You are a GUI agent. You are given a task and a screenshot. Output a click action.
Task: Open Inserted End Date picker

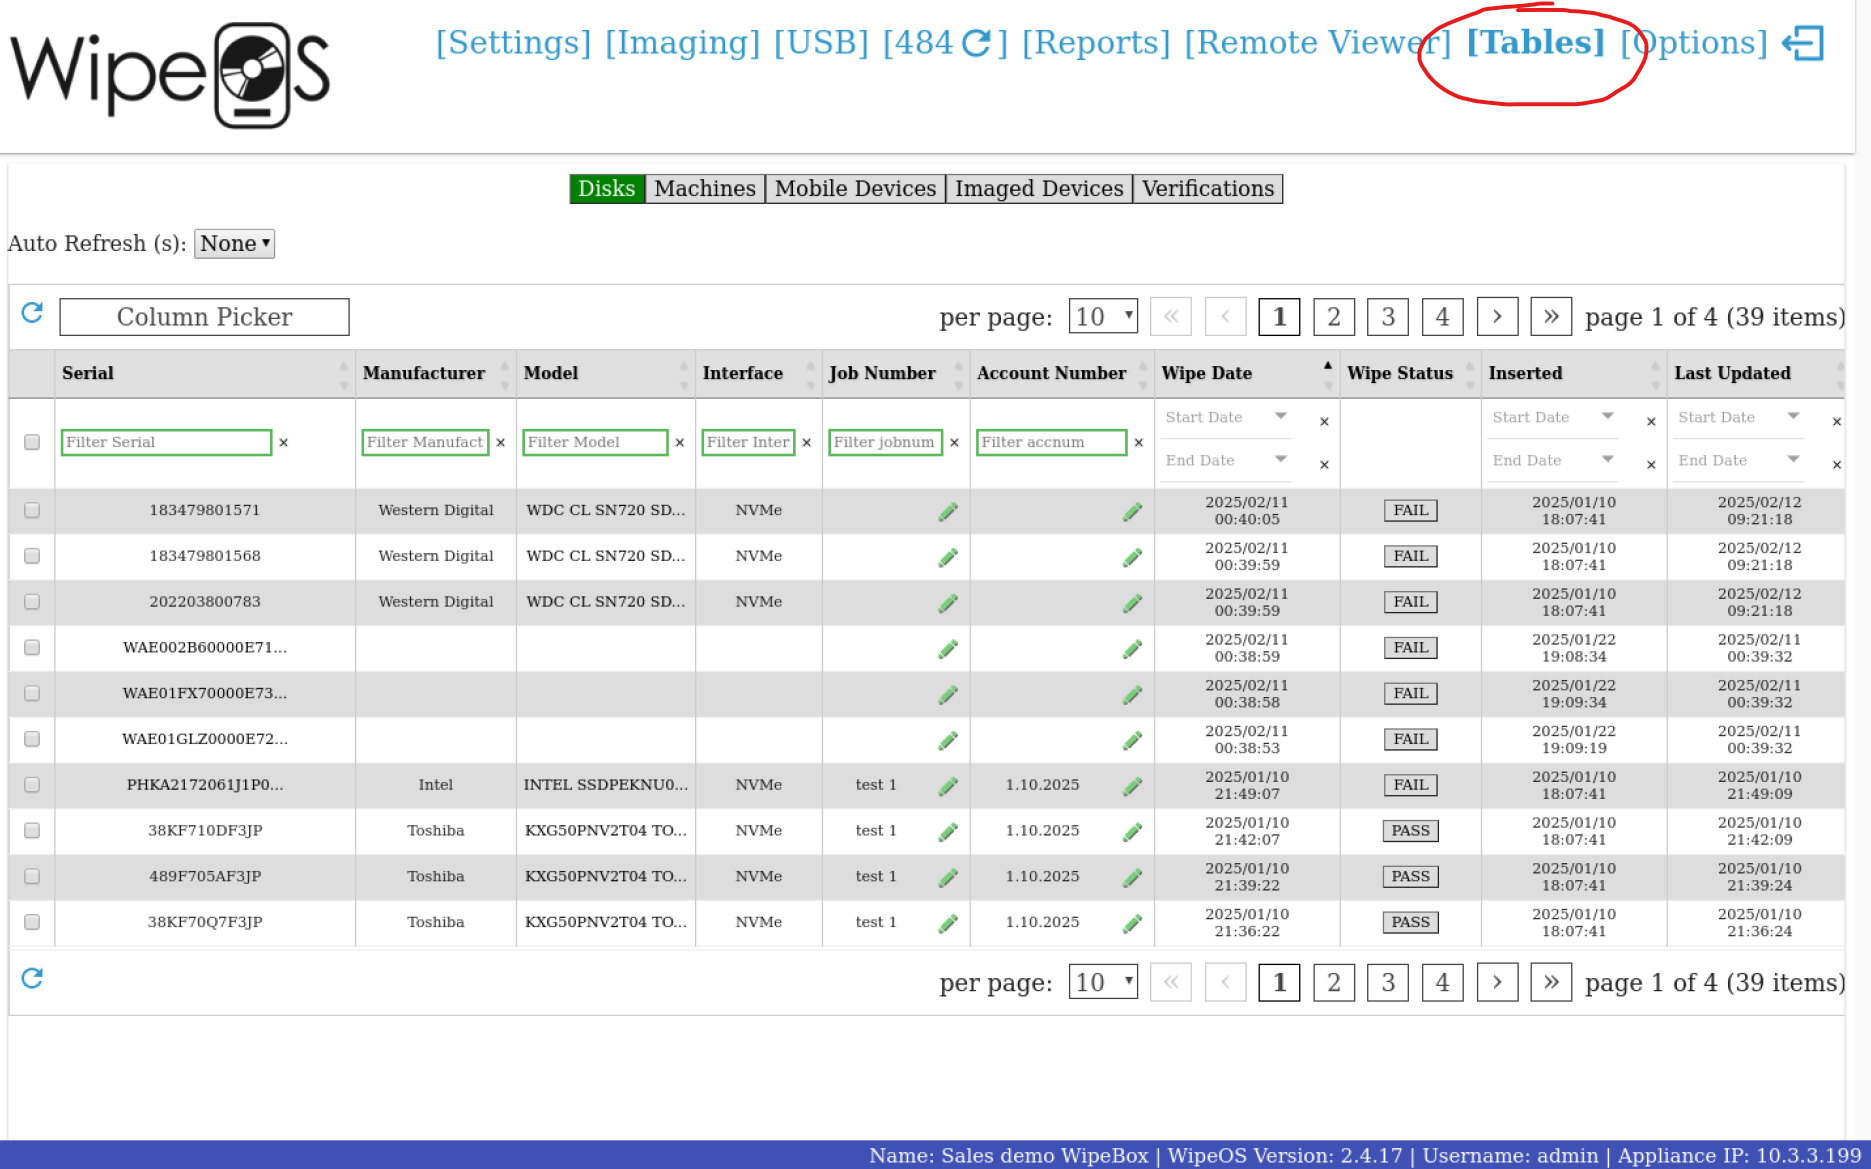(1553, 461)
